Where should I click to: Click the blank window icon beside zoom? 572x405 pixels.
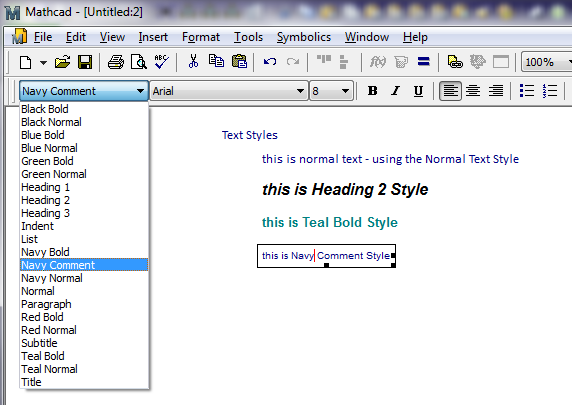tap(501, 62)
